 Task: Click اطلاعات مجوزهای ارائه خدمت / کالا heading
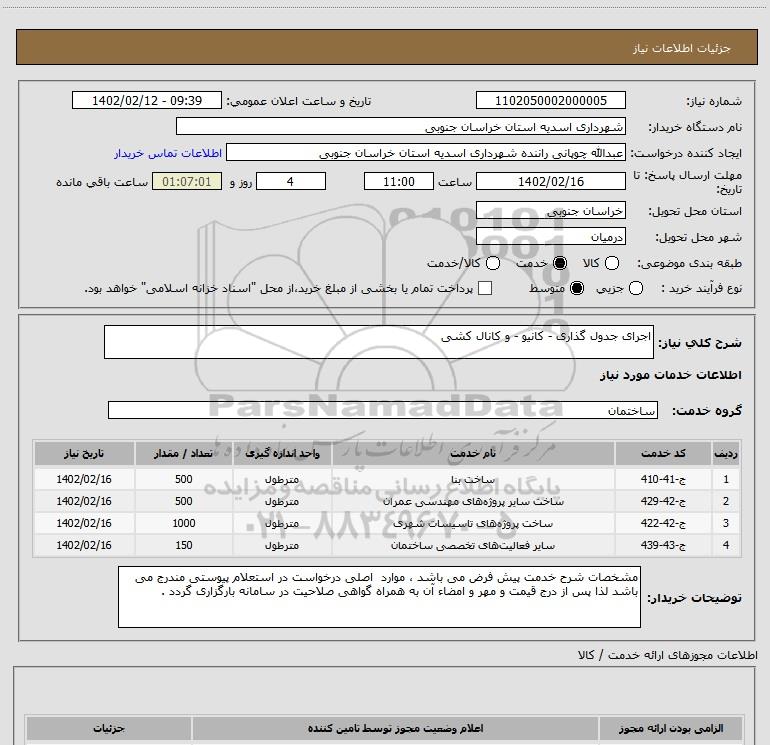pos(668,655)
